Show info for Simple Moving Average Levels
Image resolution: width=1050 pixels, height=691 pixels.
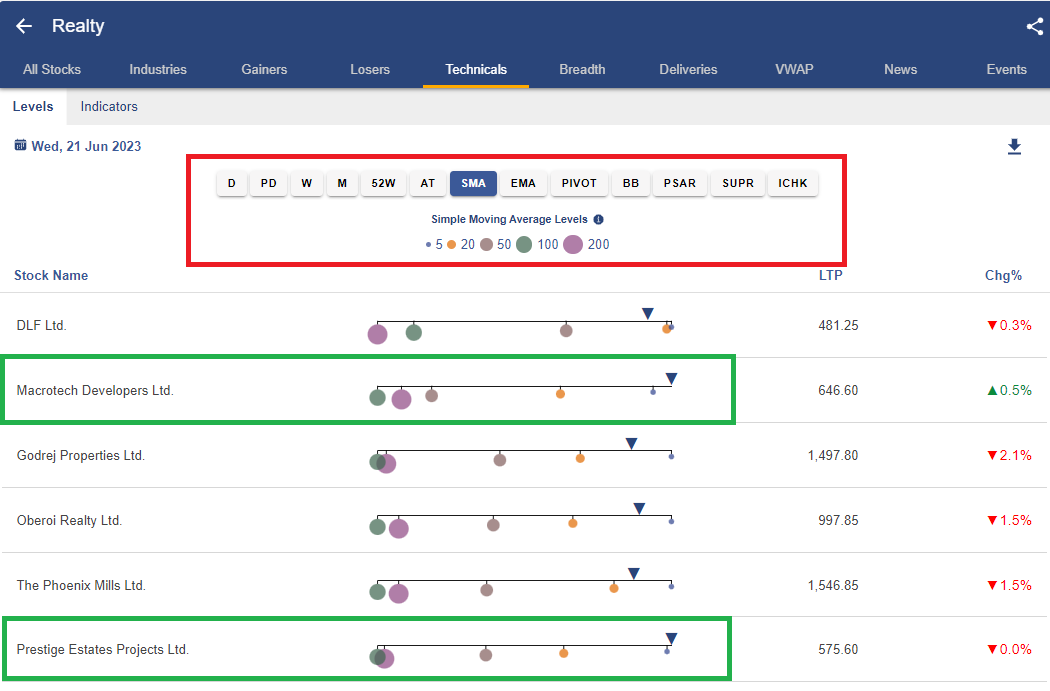coord(599,220)
